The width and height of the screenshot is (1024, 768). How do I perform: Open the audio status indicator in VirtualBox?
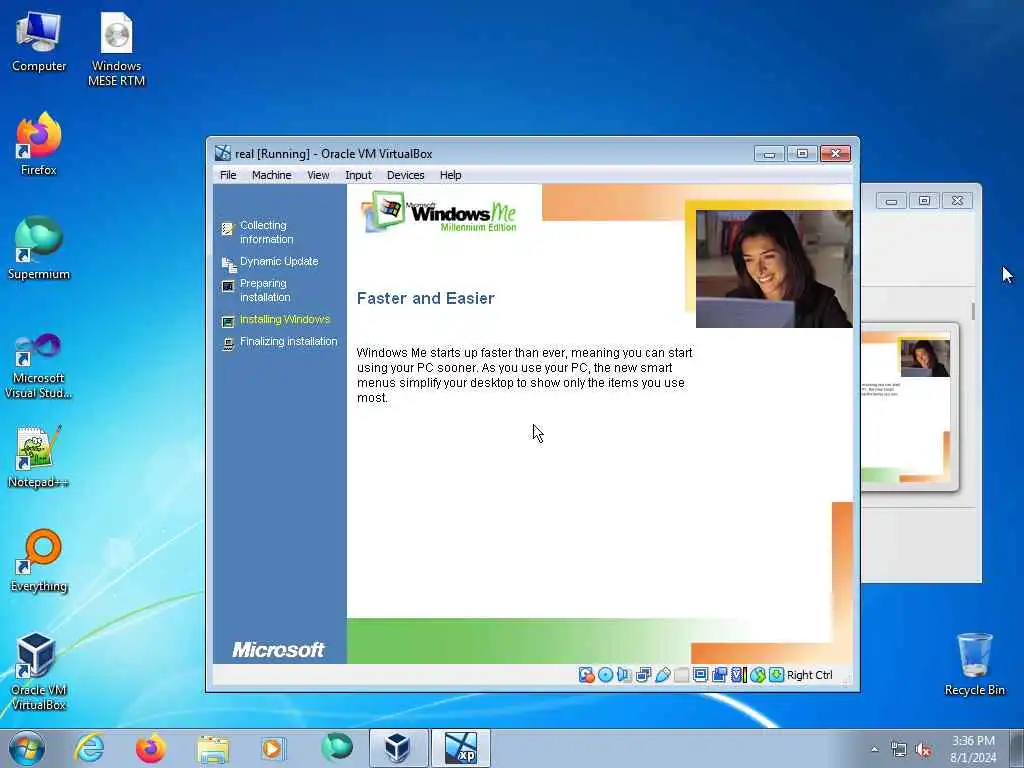(x=624, y=675)
